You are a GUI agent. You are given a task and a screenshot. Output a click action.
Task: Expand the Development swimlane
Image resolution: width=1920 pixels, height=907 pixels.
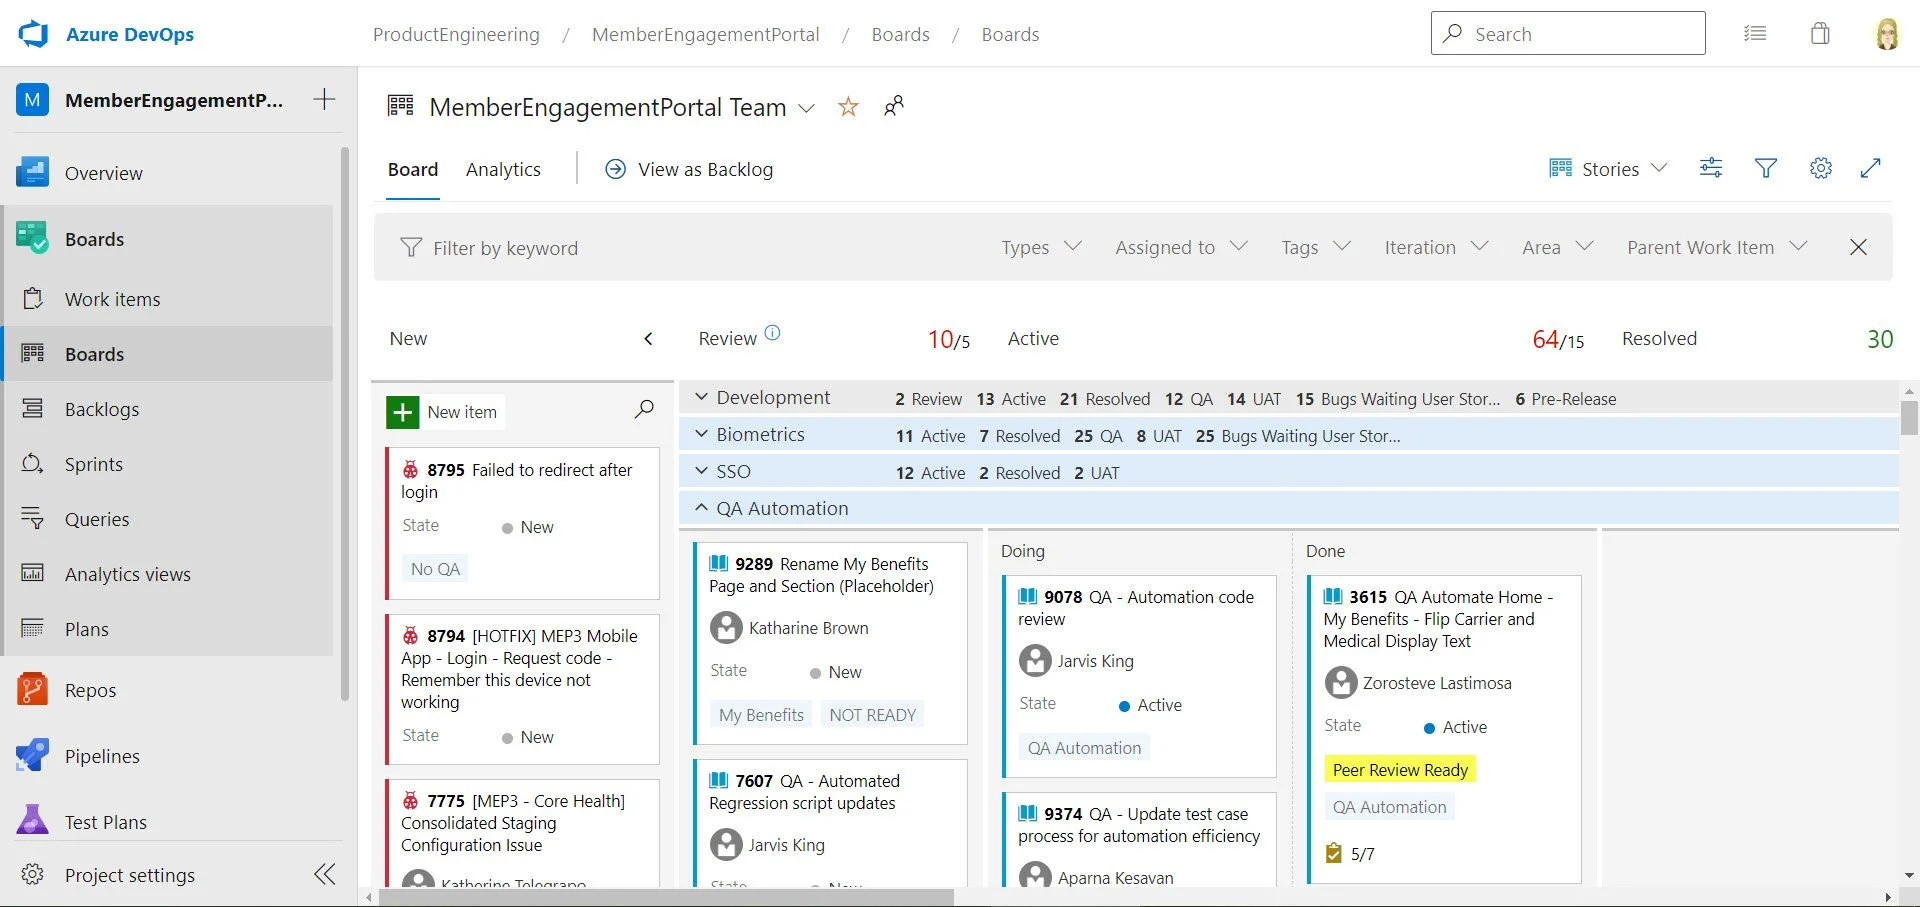702,397
